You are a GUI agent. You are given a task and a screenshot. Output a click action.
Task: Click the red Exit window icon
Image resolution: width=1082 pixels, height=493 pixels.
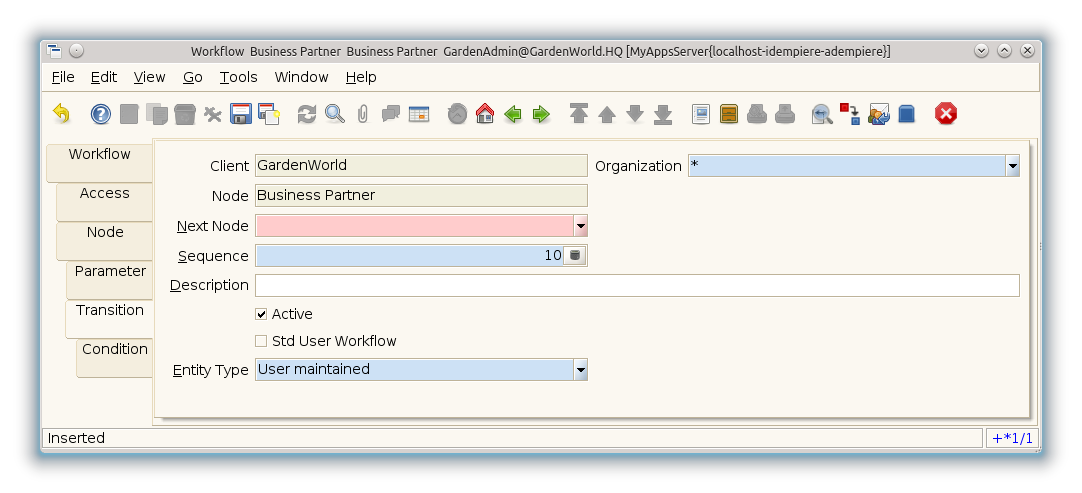945,114
